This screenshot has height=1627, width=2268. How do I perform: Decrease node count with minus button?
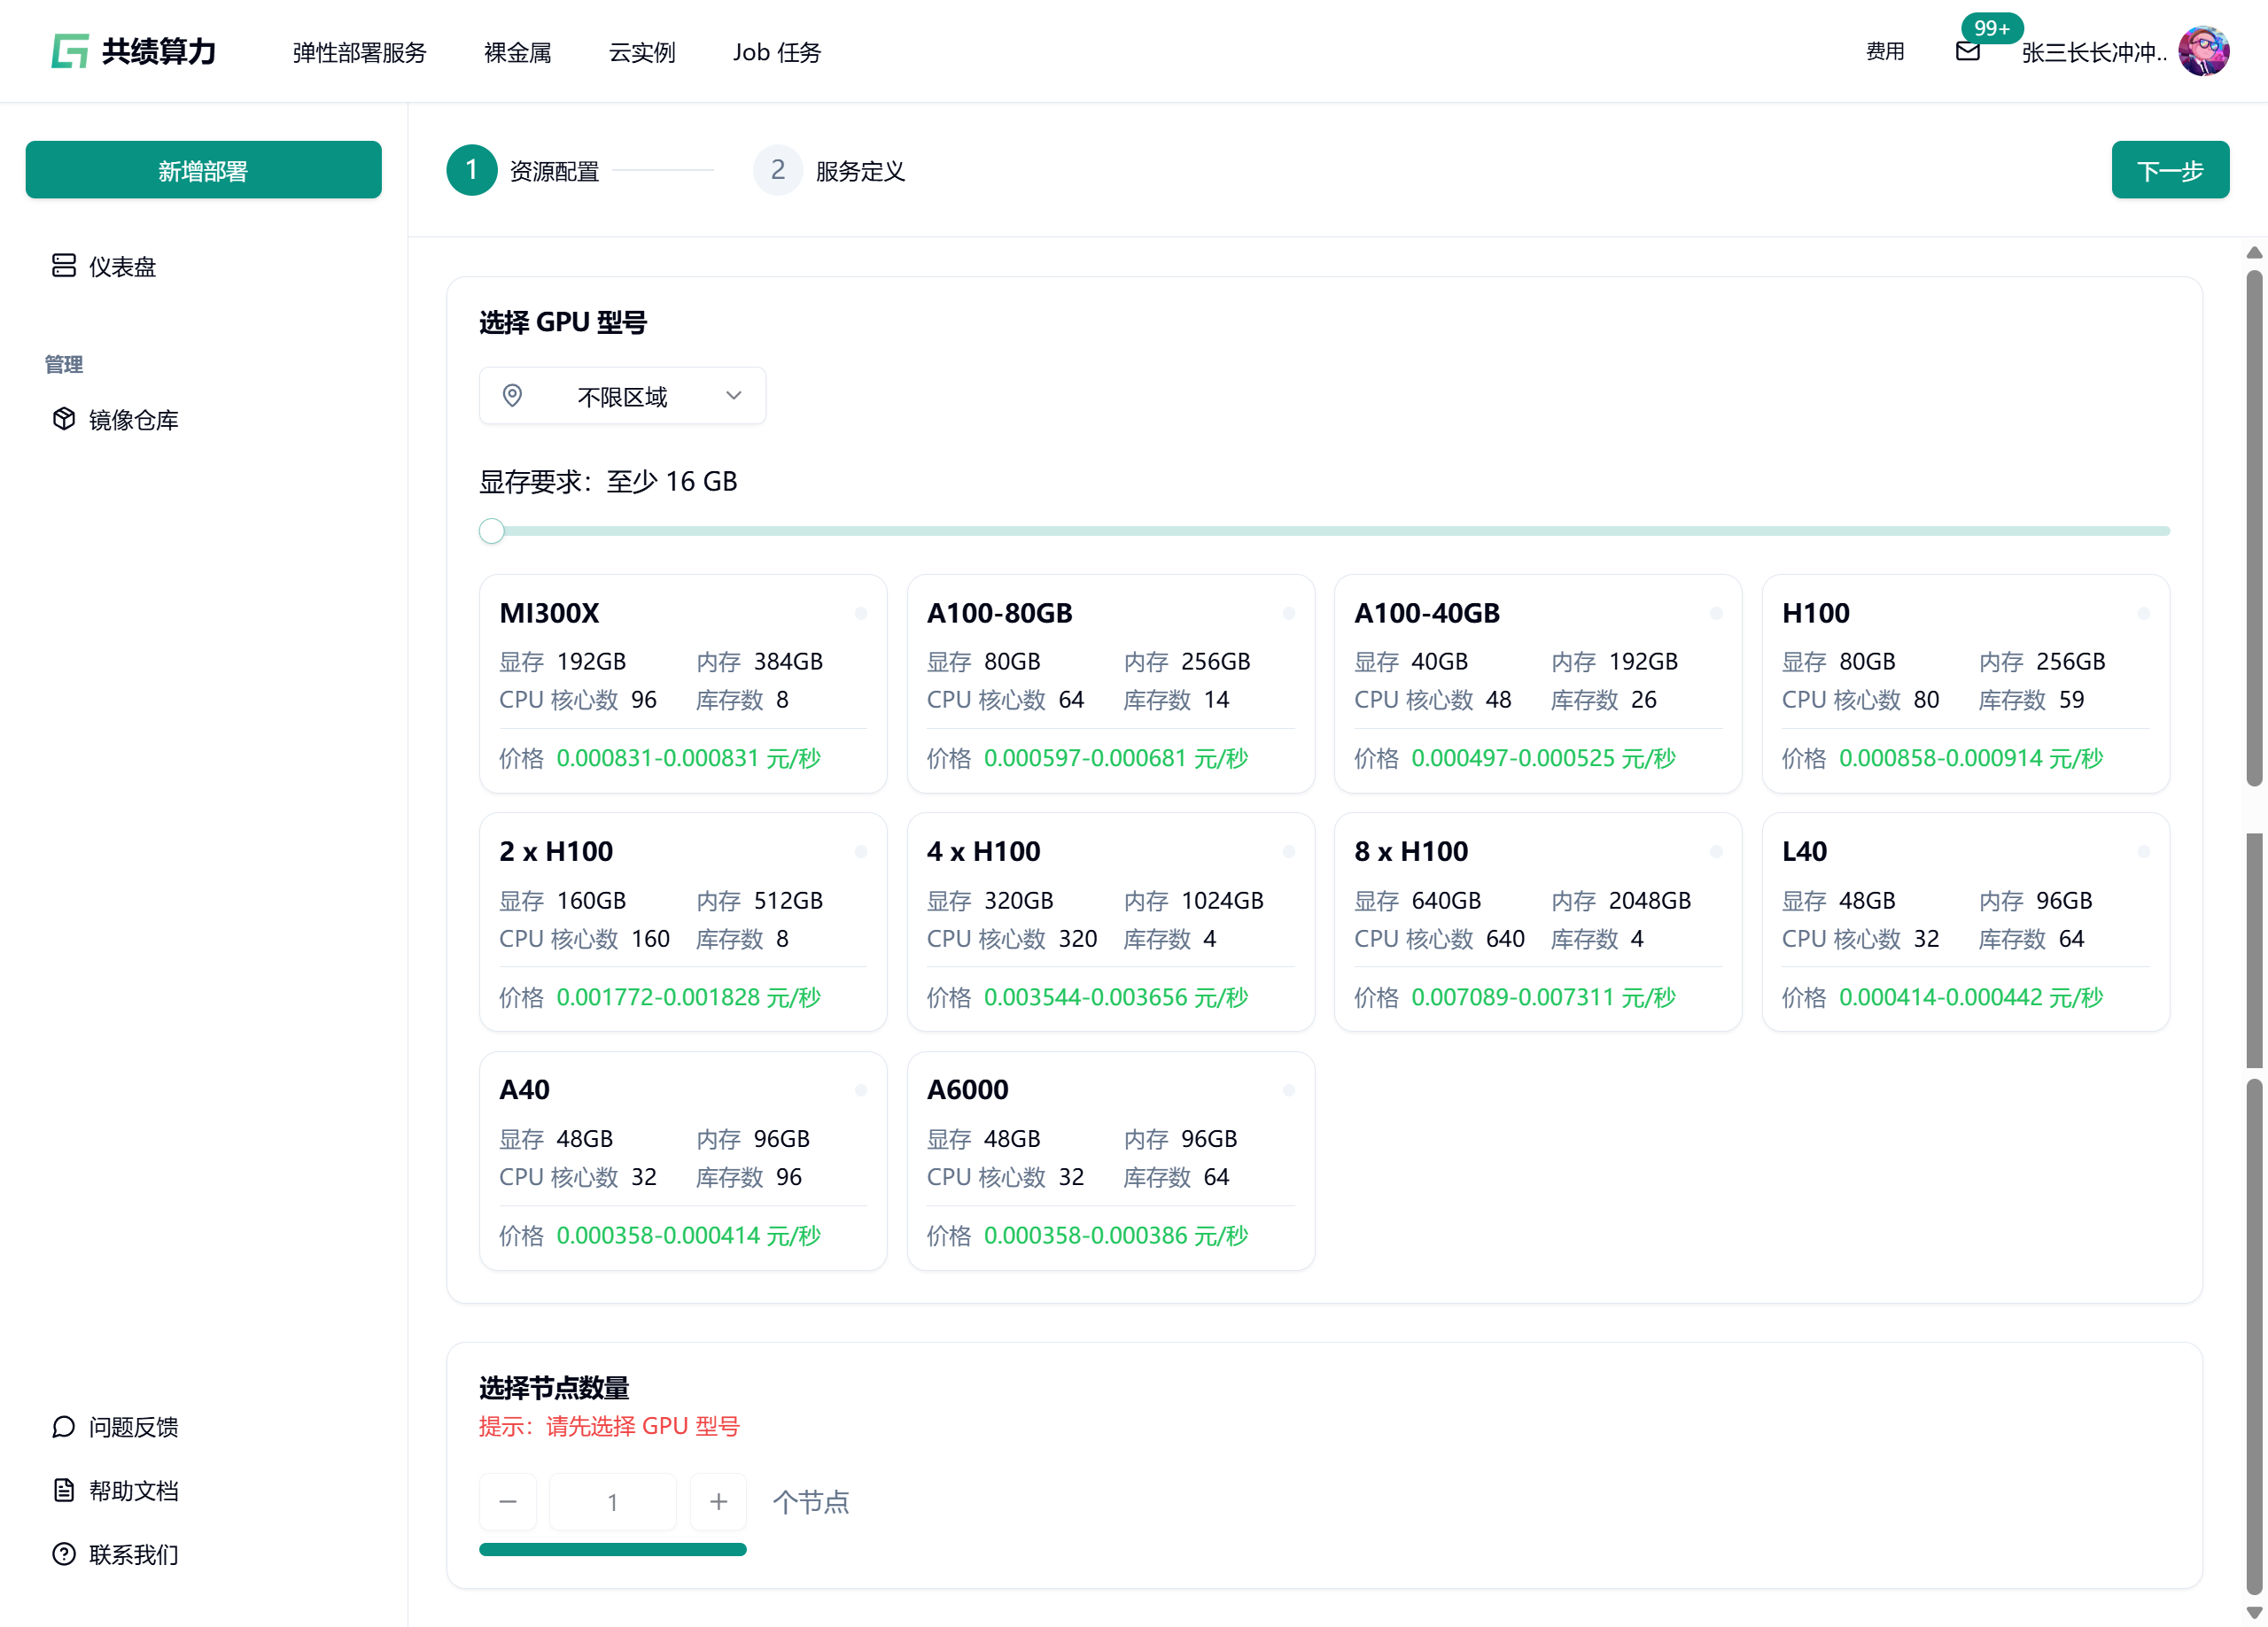[x=508, y=1501]
